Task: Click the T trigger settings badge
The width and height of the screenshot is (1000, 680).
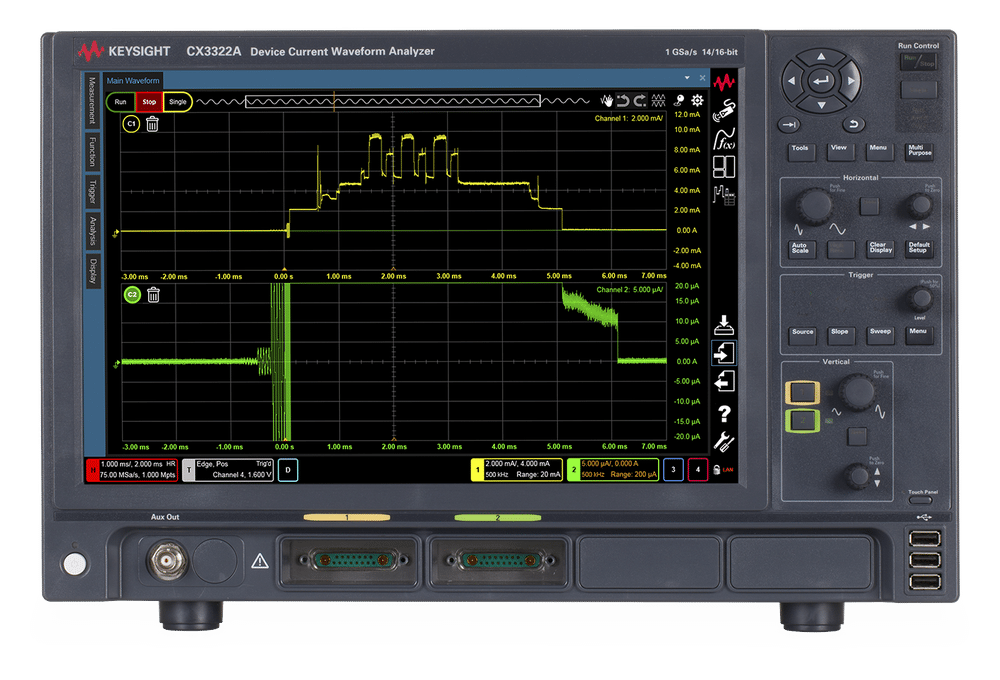Action: (189, 470)
